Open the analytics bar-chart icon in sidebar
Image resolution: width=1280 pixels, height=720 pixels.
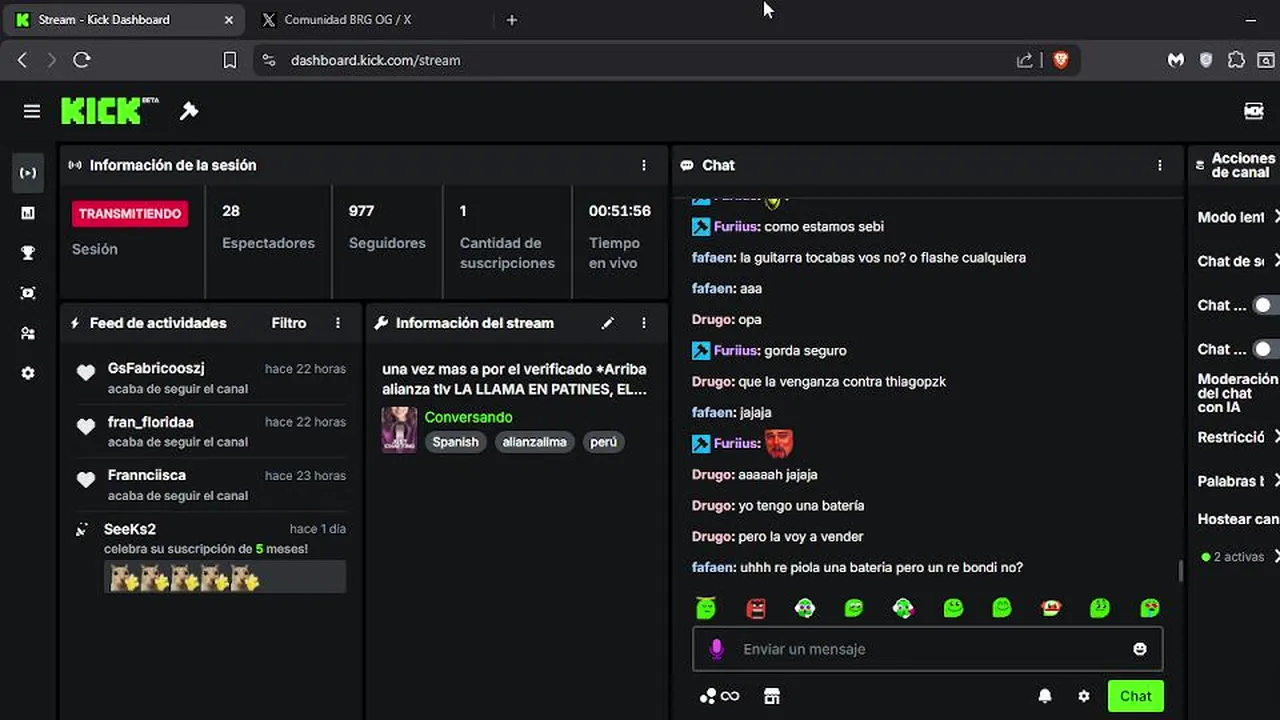click(x=28, y=213)
